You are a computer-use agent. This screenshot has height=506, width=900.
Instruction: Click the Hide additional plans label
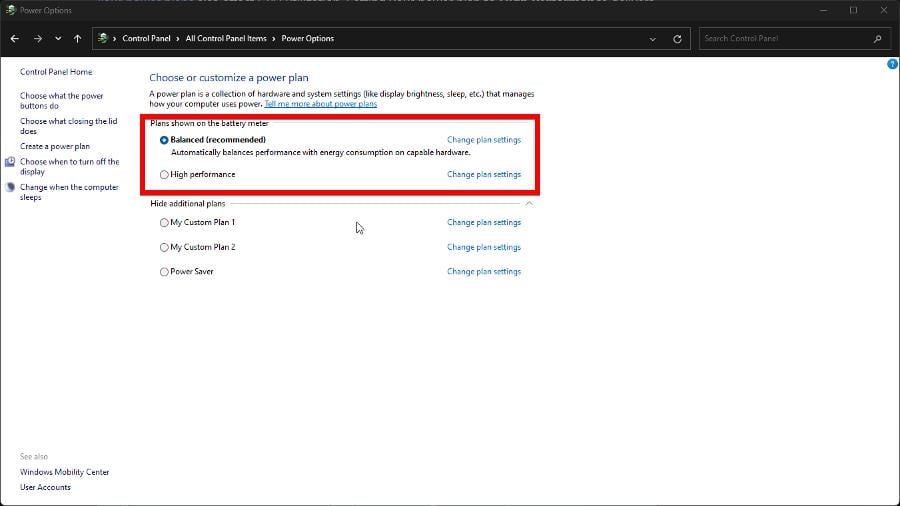click(x=188, y=204)
